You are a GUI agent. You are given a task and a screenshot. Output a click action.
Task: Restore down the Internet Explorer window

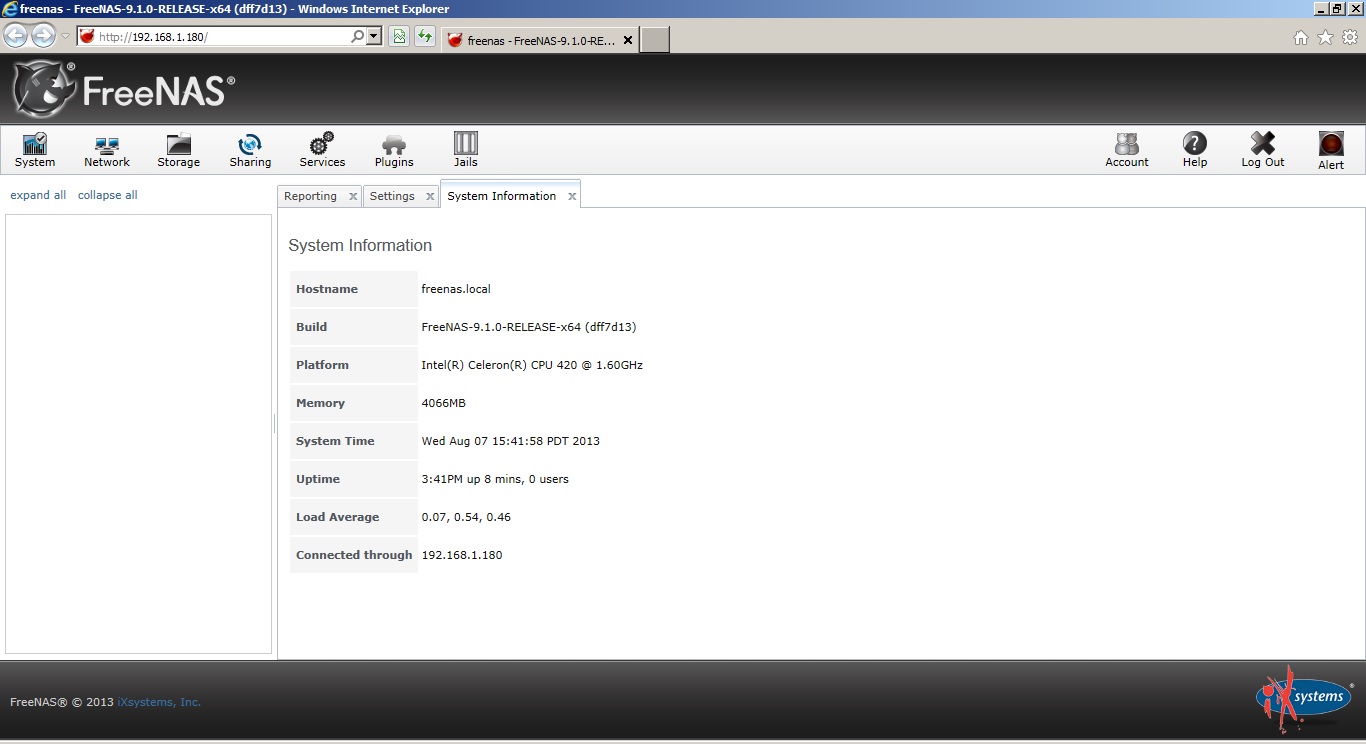[1337, 9]
